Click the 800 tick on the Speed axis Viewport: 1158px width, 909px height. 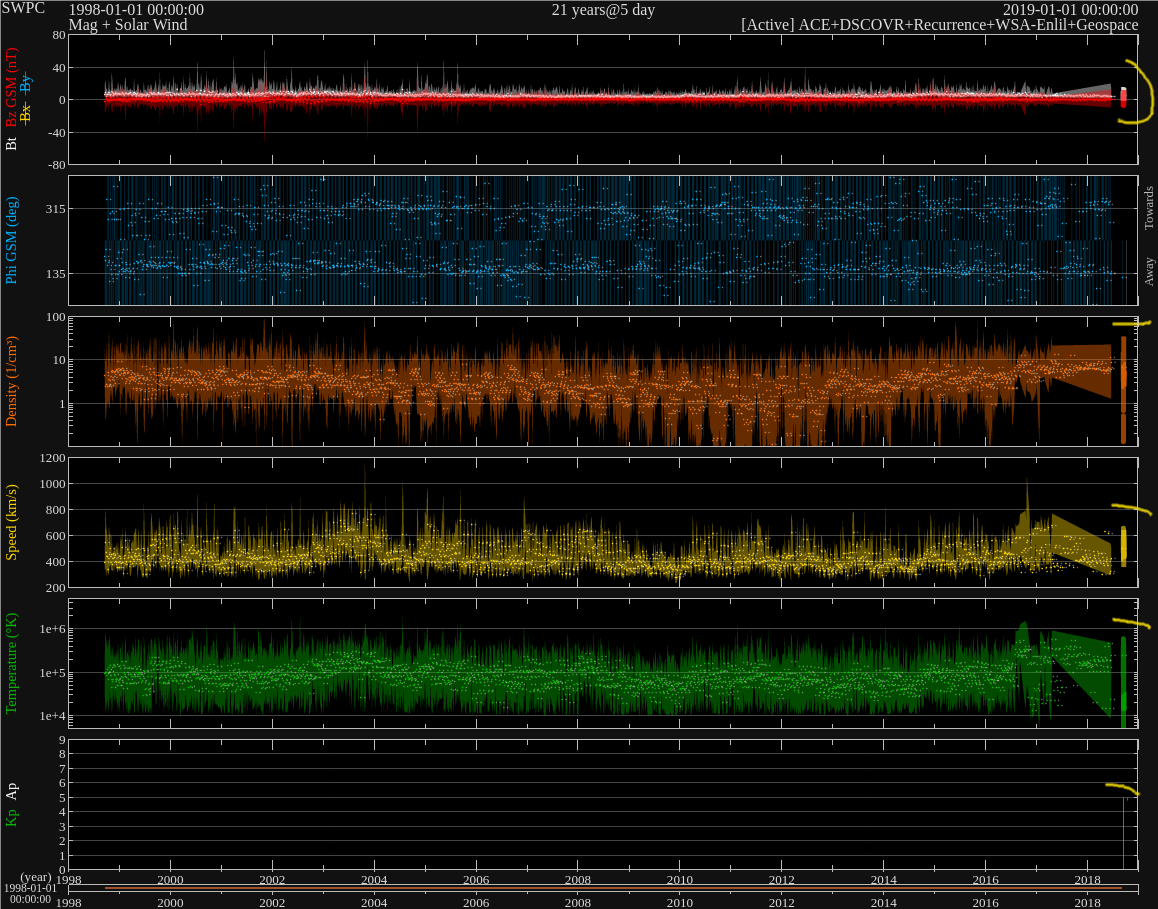click(x=56, y=510)
